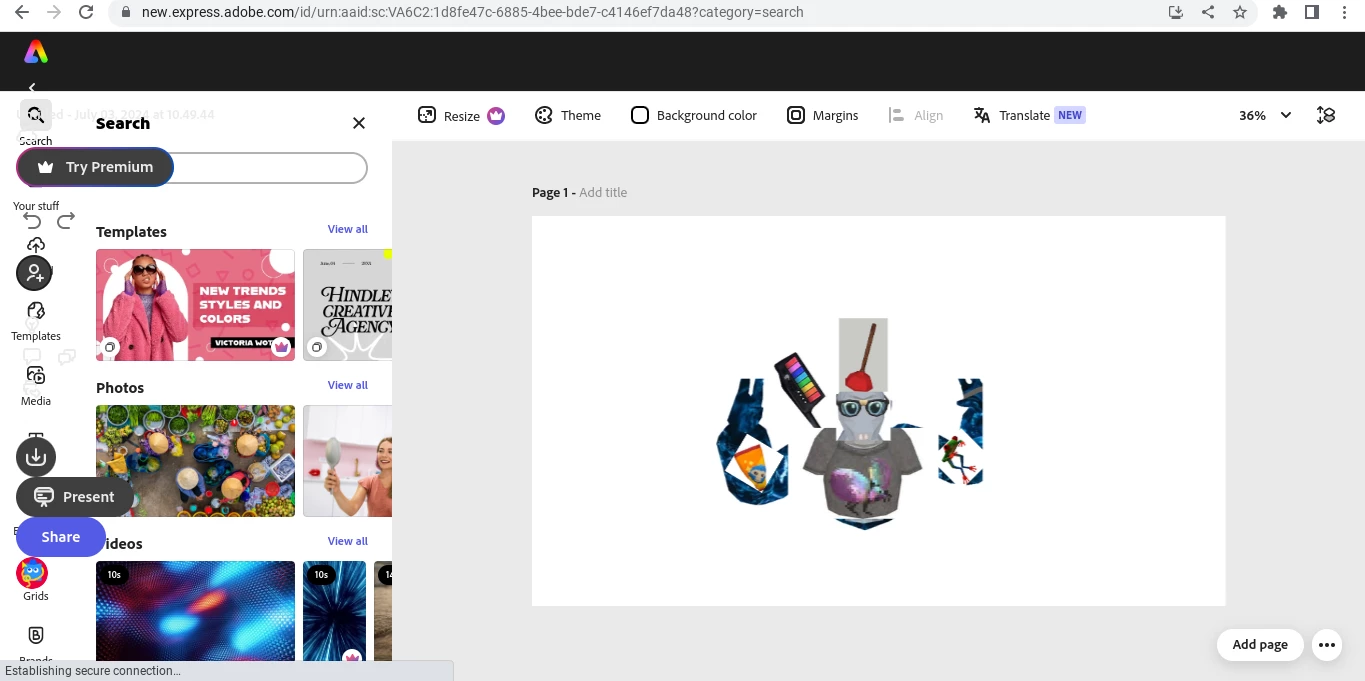Click the premium crown badge on pink template
The height and width of the screenshot is (681, 1365).
pos(281,347)
